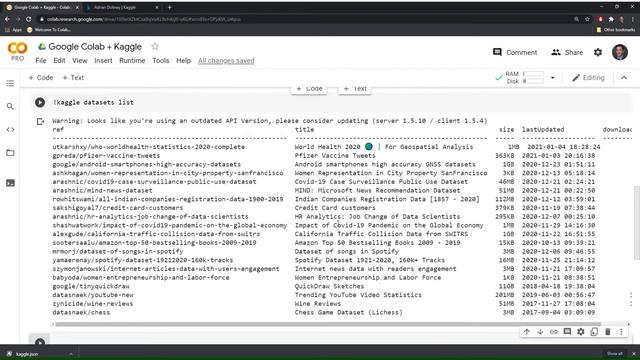The width and height of the screenshot is (640, 360).
Task: Open the code snippets sidebar icon
Action: pyautogui.click(x=10, y=130)
